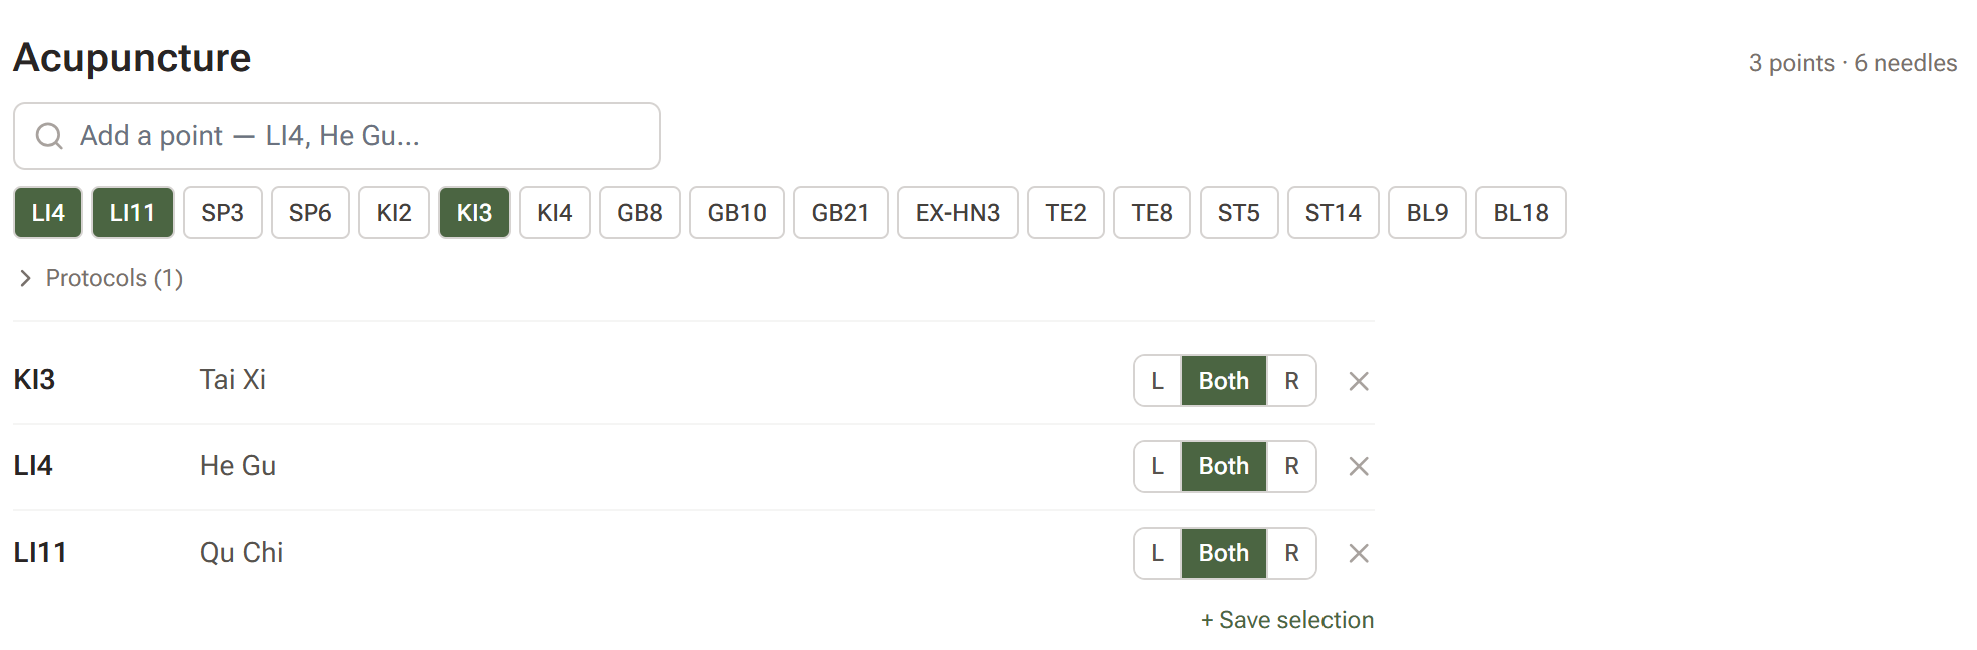Add the ST14 point chip
The height and width of the screenshot is (650, 1977).
pos(1332,213)
